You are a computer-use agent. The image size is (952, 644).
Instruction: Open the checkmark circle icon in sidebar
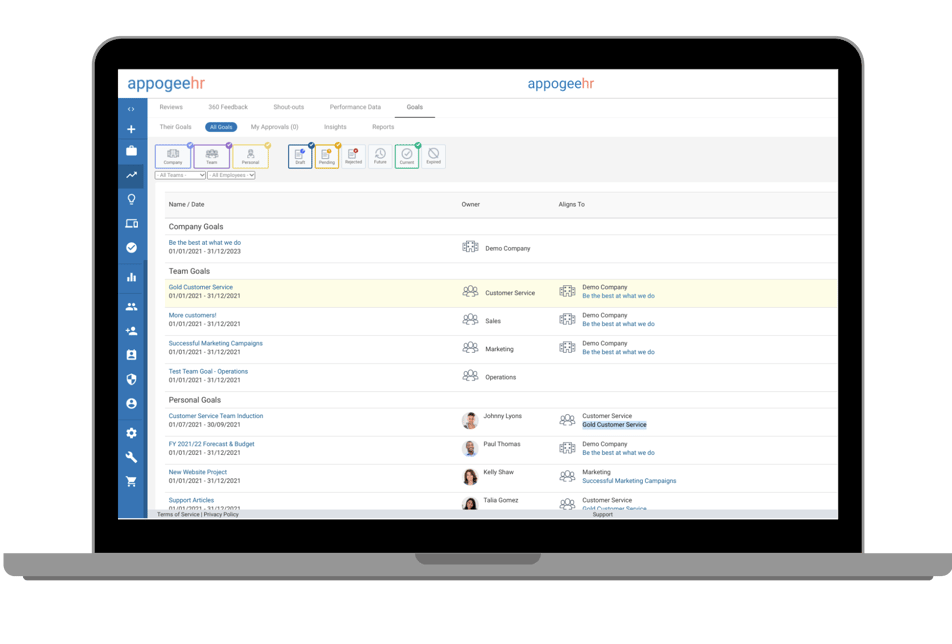pyautogui.click(x=131, y=248)
